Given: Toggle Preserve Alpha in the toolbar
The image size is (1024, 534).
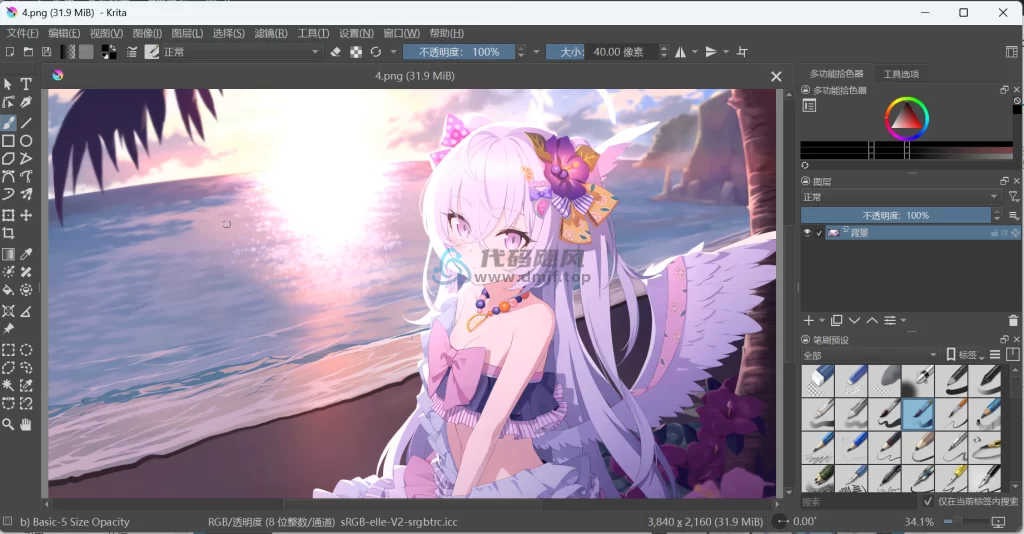Looking at the screenshot, I should [356, 52].
